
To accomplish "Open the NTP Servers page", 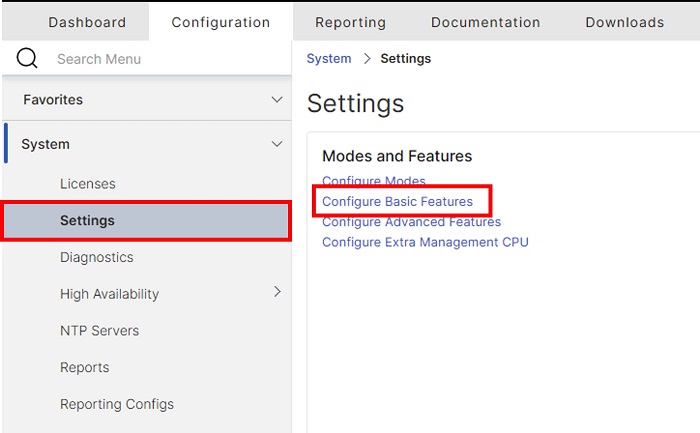I will (100, 331).
